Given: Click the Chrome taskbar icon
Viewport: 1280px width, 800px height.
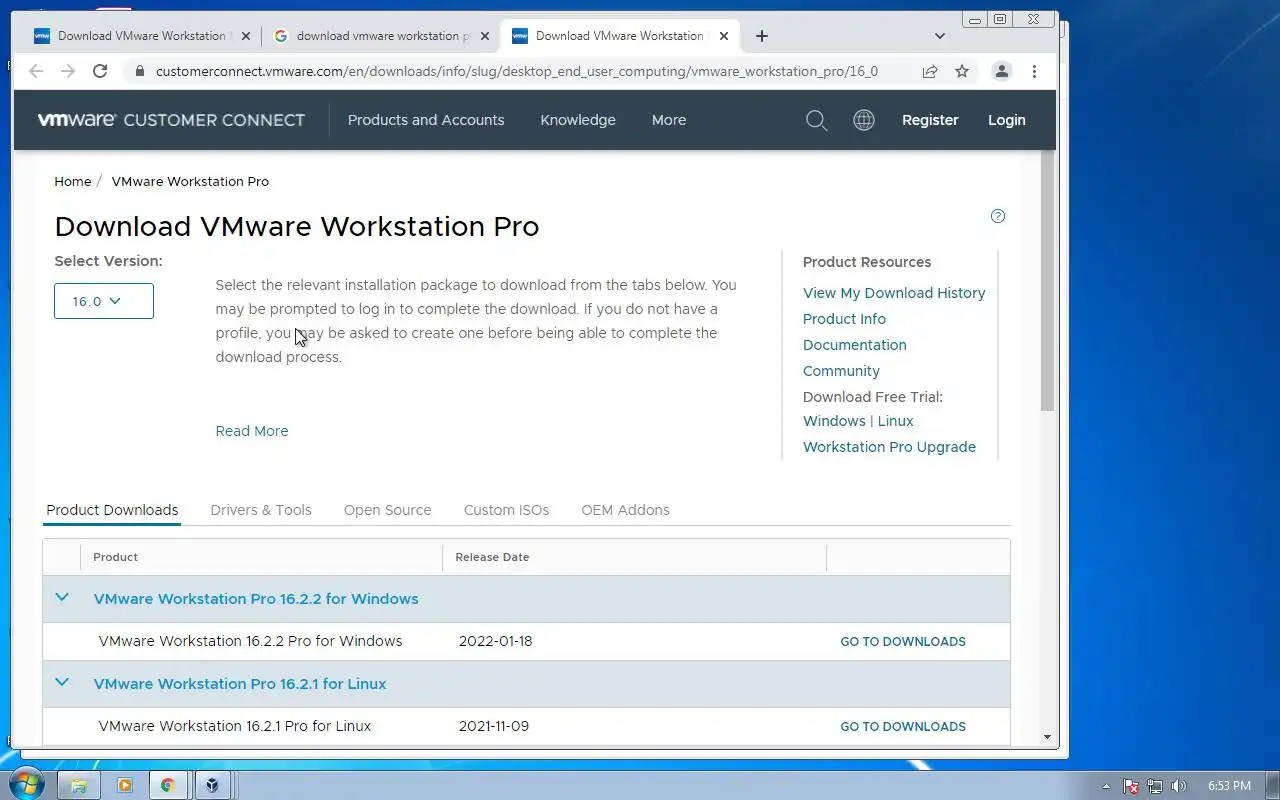Looking at the screenshot, I should click(x=168, y=786).
